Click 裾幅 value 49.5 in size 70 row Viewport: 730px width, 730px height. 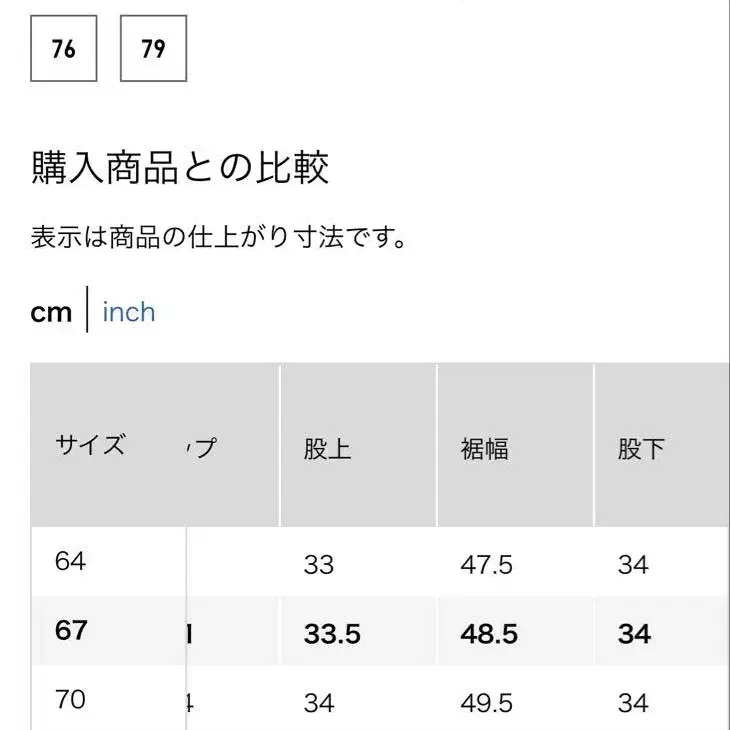click(x=486, y=703)
